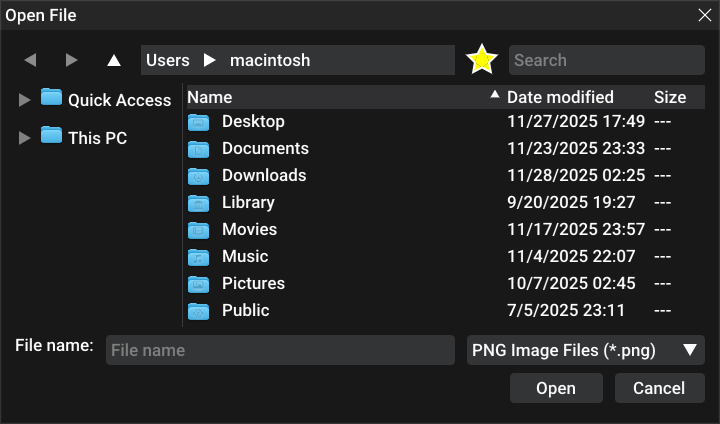The width and height of the screenshot is (720, 424).
Task: Click the yellow star favorites icon
Action: pyautogui.click(x=482, y=60)
